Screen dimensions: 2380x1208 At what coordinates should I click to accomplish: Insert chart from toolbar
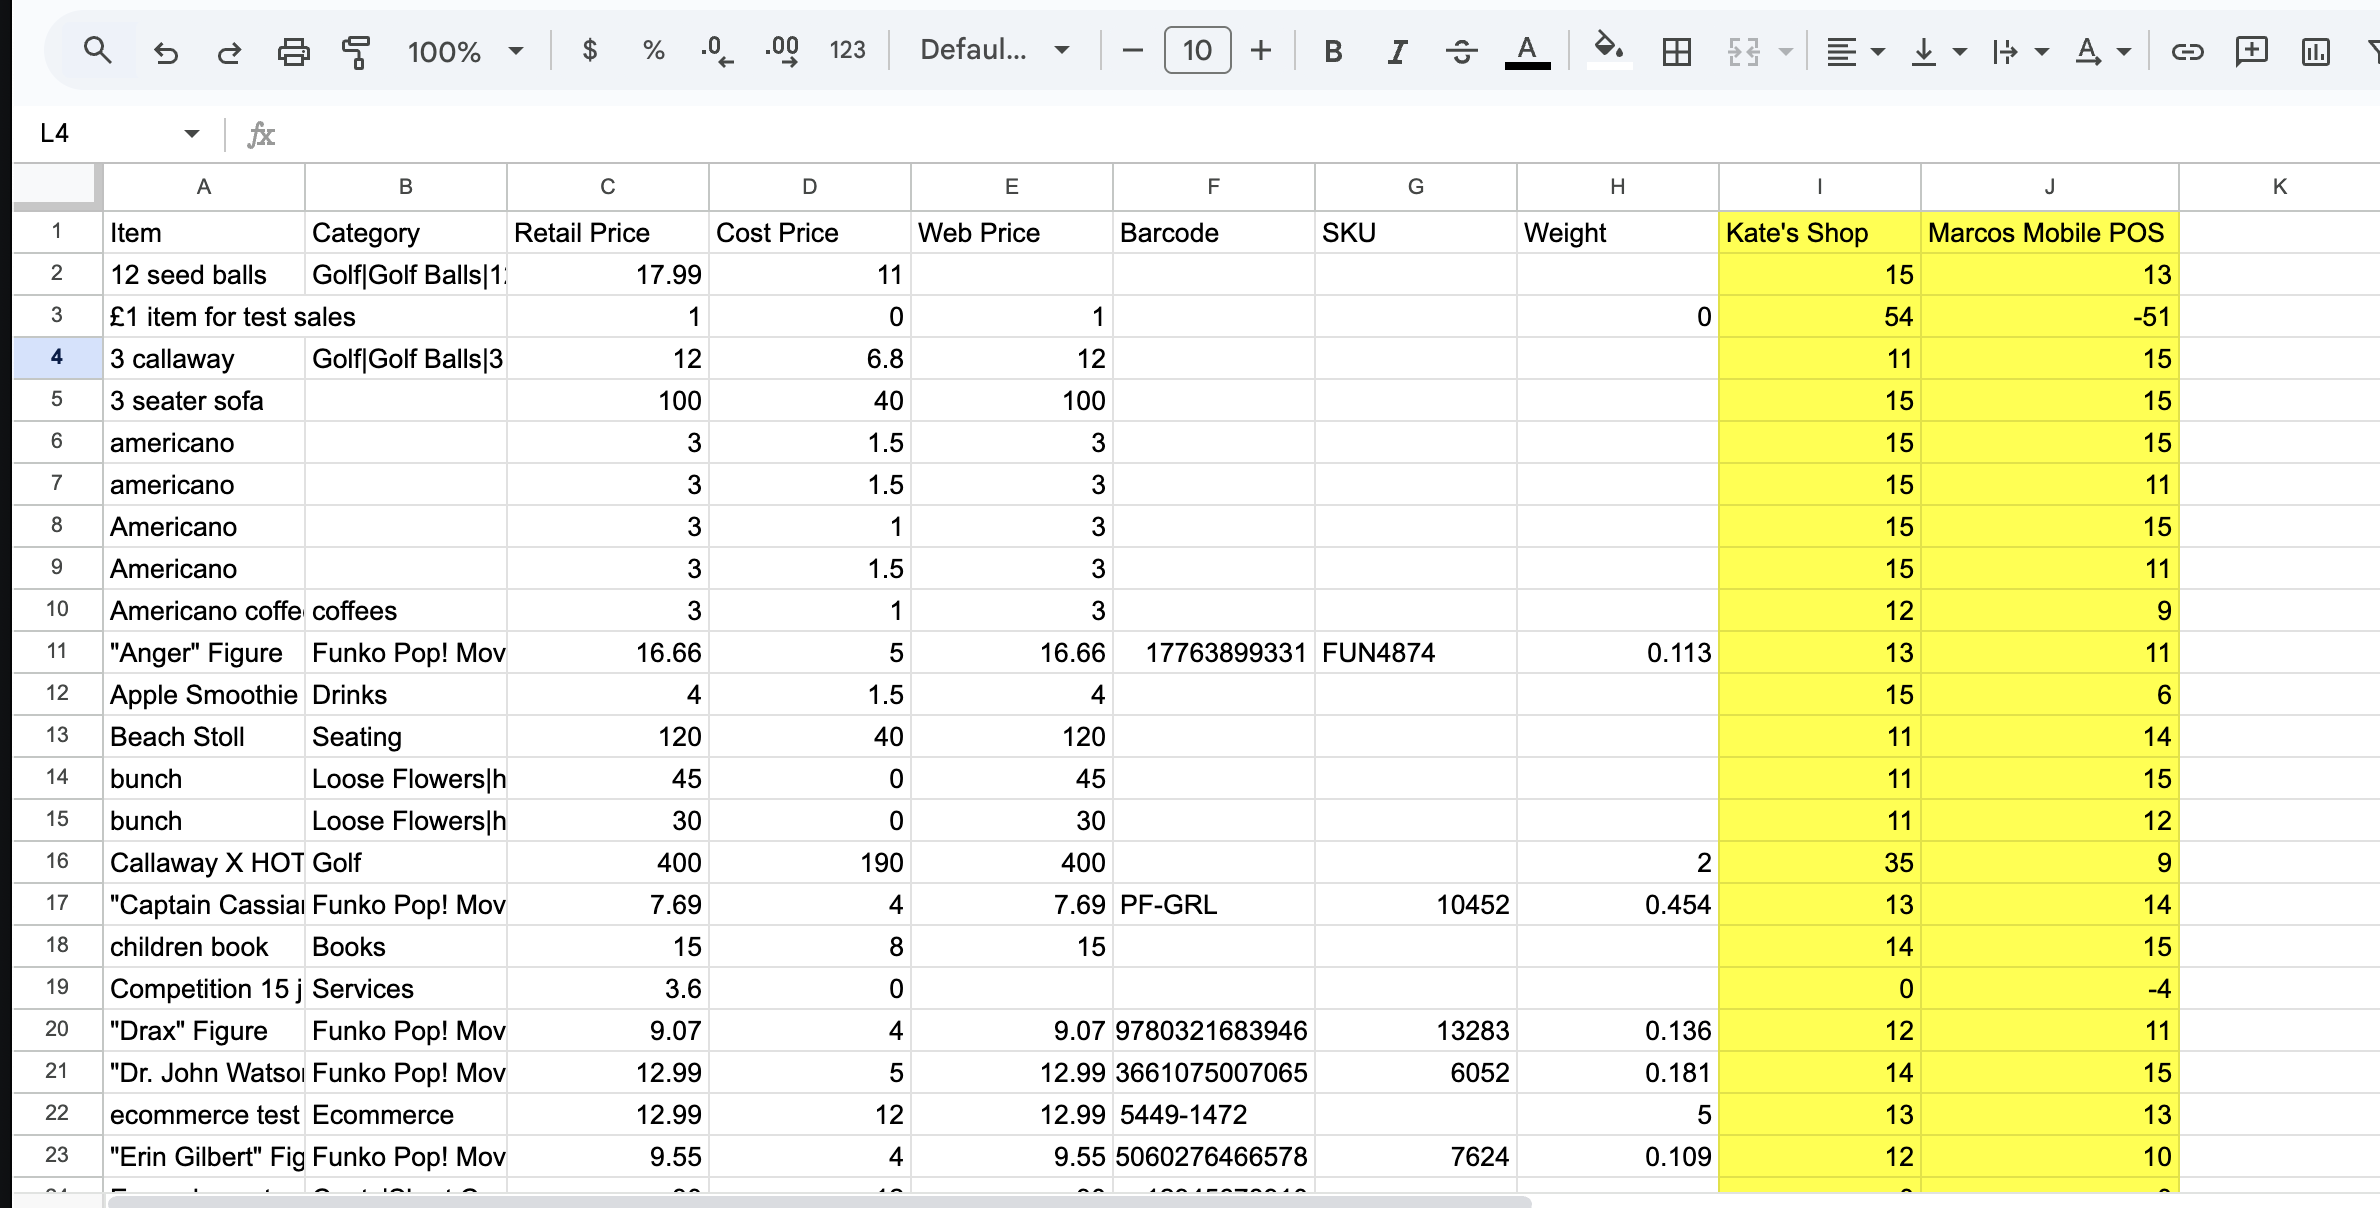click(x=2315, y=51)
